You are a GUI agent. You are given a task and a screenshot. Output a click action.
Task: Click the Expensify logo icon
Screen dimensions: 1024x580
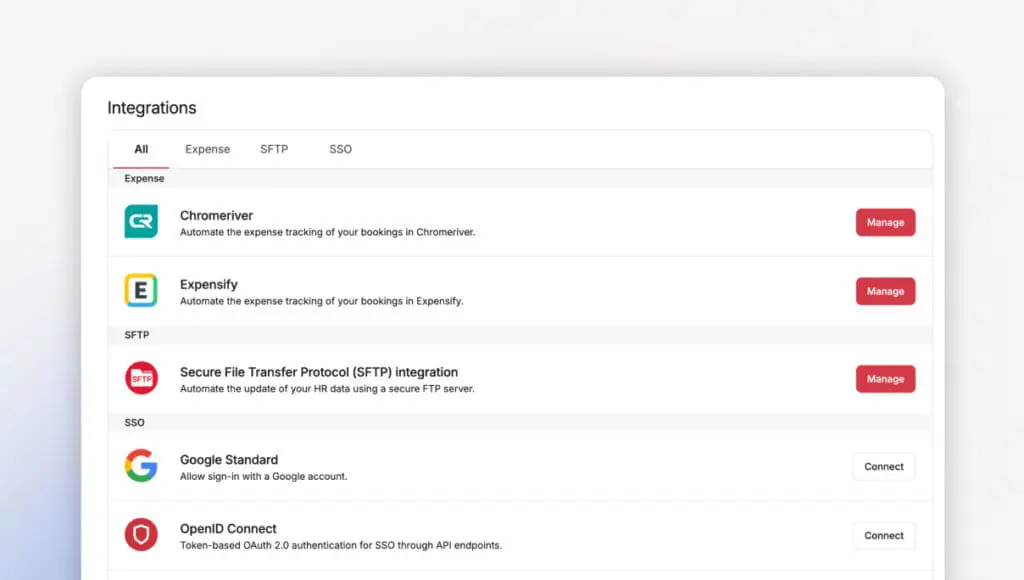(141, 291)
